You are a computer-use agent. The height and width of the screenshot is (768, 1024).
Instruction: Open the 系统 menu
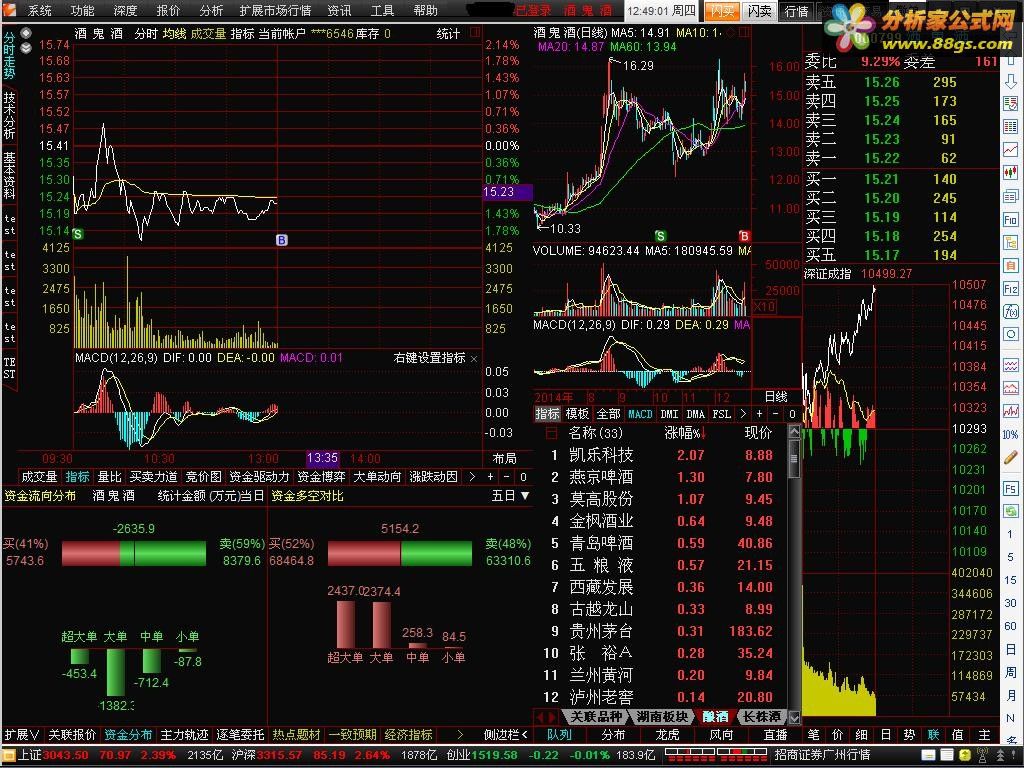[x=40, y=10]
